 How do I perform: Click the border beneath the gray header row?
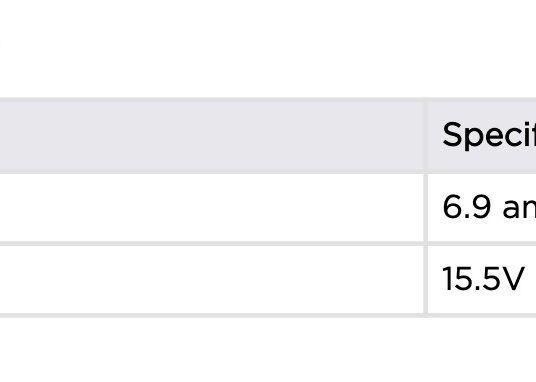click(268, 172)
